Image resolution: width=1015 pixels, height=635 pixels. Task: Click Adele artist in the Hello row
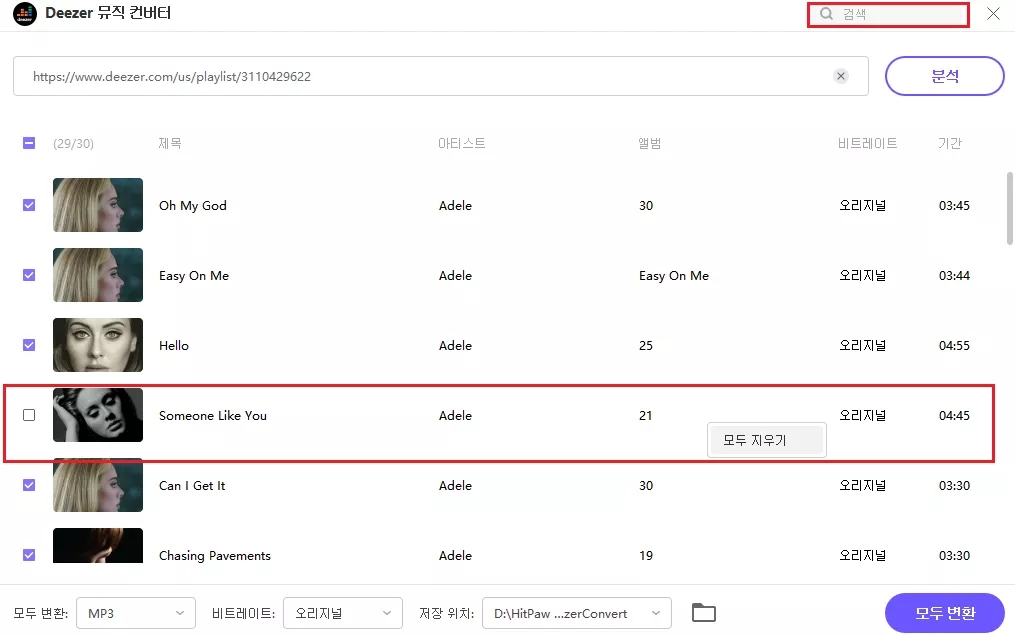pyautogui.click(x=456, y=346)
